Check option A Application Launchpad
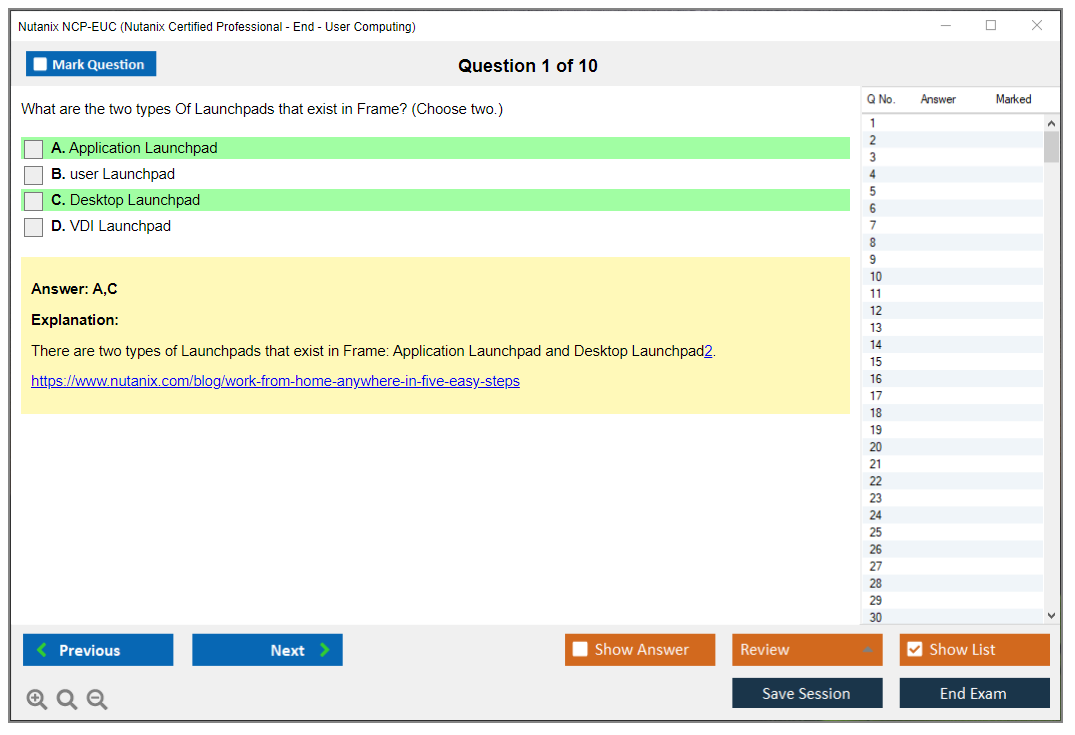The width and height of the screenshot is (1075, 735). click(x=34, y=149)
